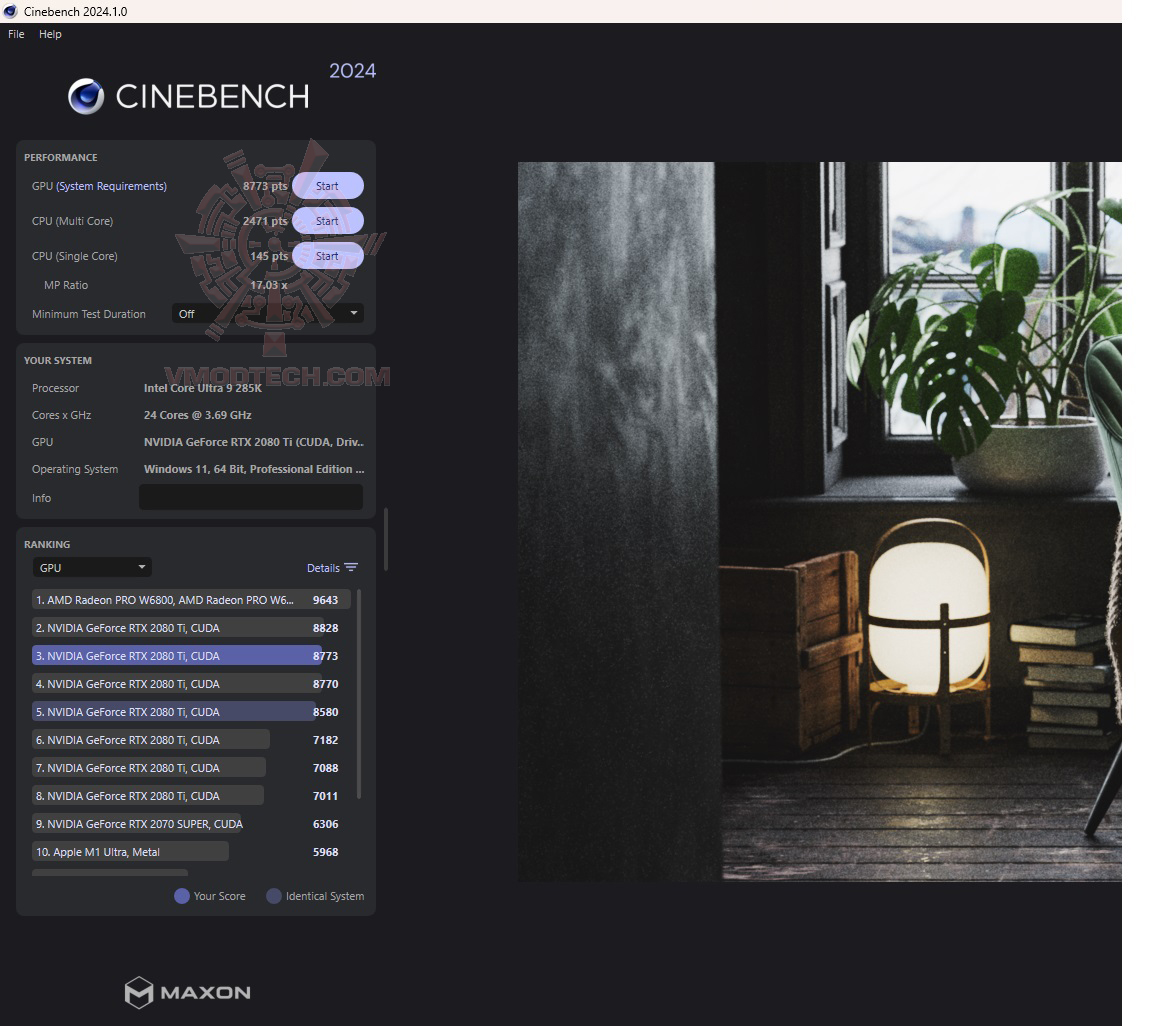Viewport: 1152px width, 1026px height.
Task: Click the Details filter icon
Action: coord(351,567)
